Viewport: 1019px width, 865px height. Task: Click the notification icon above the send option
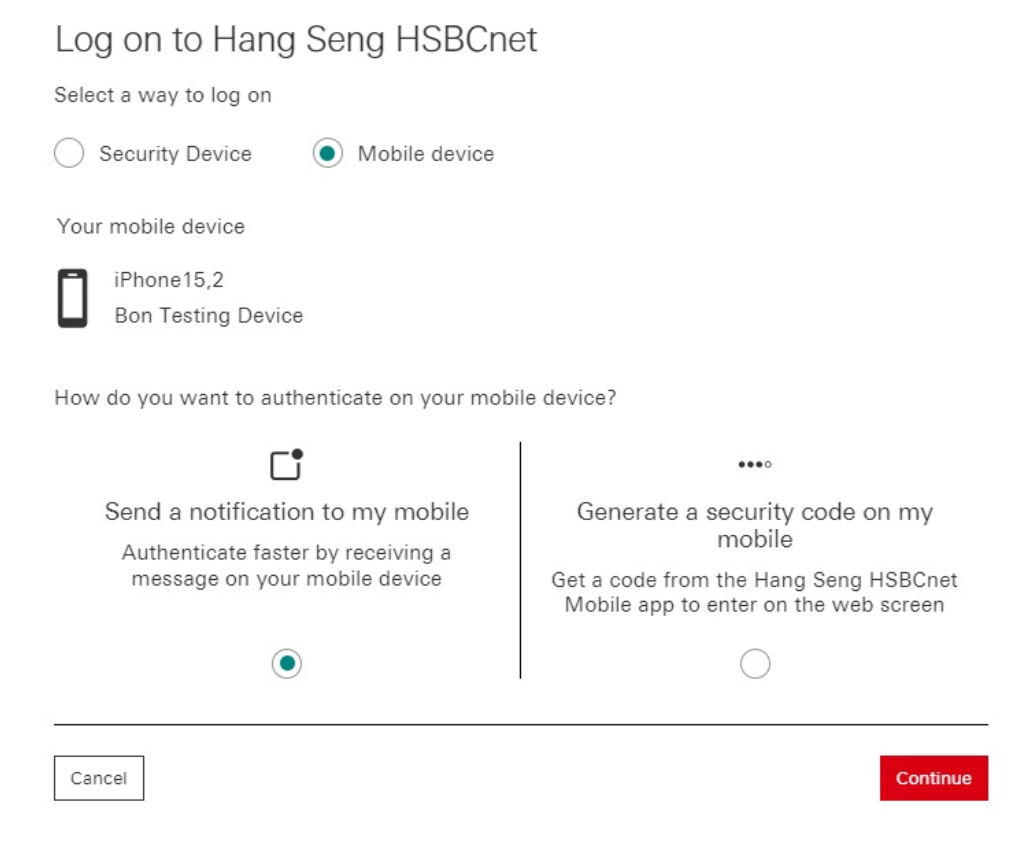286,462
